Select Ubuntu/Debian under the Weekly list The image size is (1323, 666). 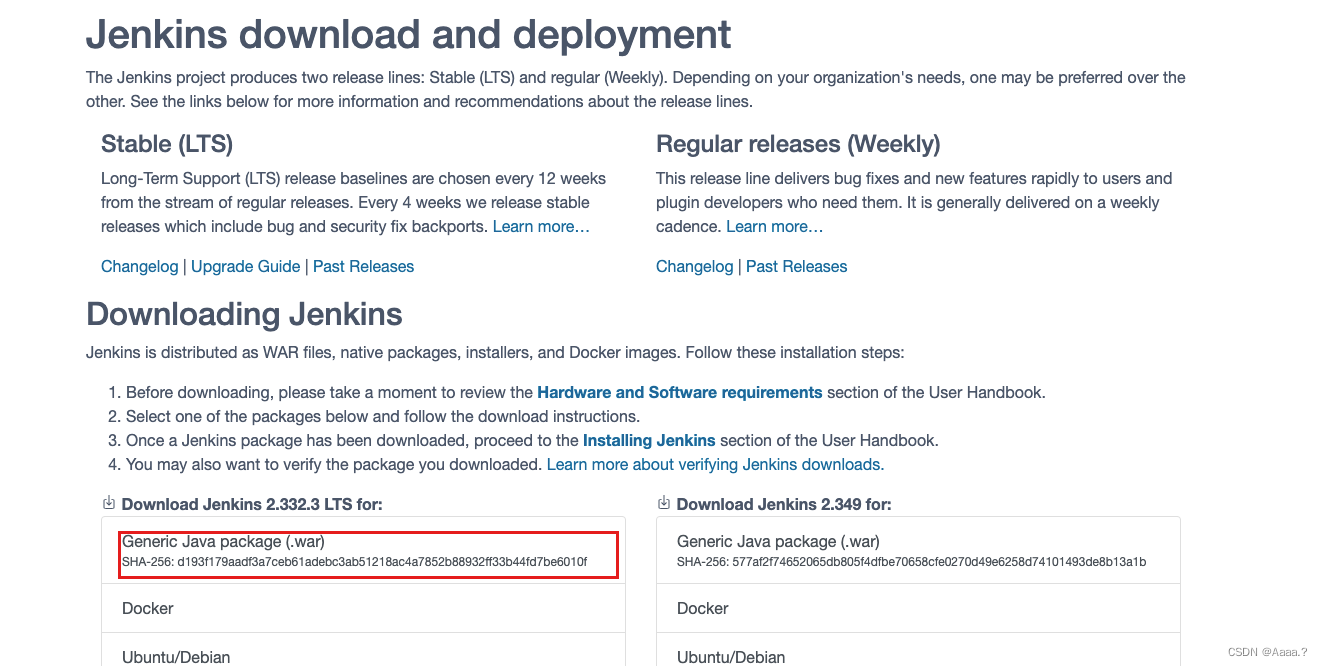pyautogui.click(x=918, y=651)
